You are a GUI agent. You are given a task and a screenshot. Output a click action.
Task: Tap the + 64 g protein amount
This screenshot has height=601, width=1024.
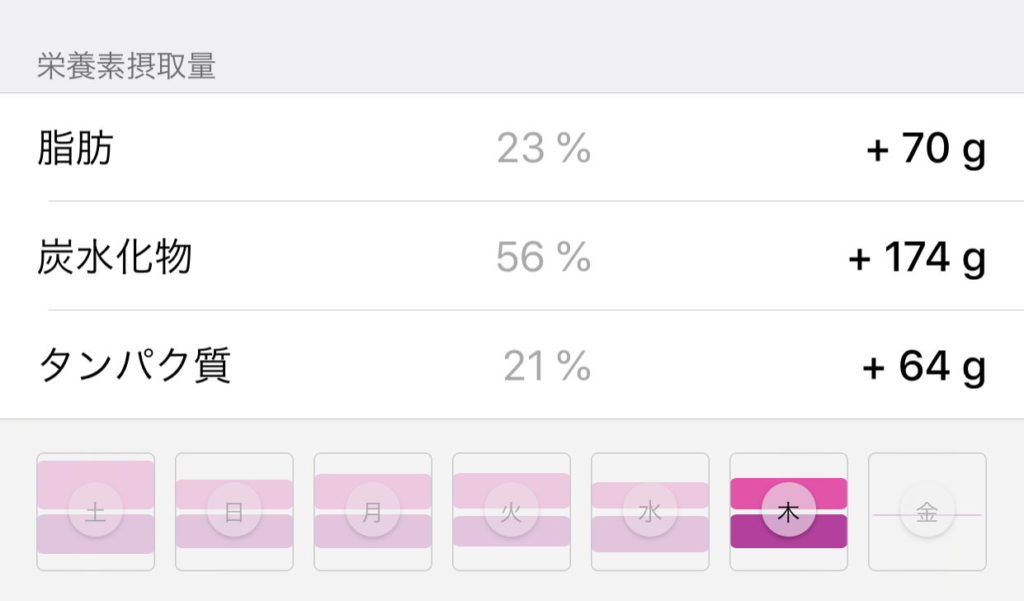click(923, 366)
